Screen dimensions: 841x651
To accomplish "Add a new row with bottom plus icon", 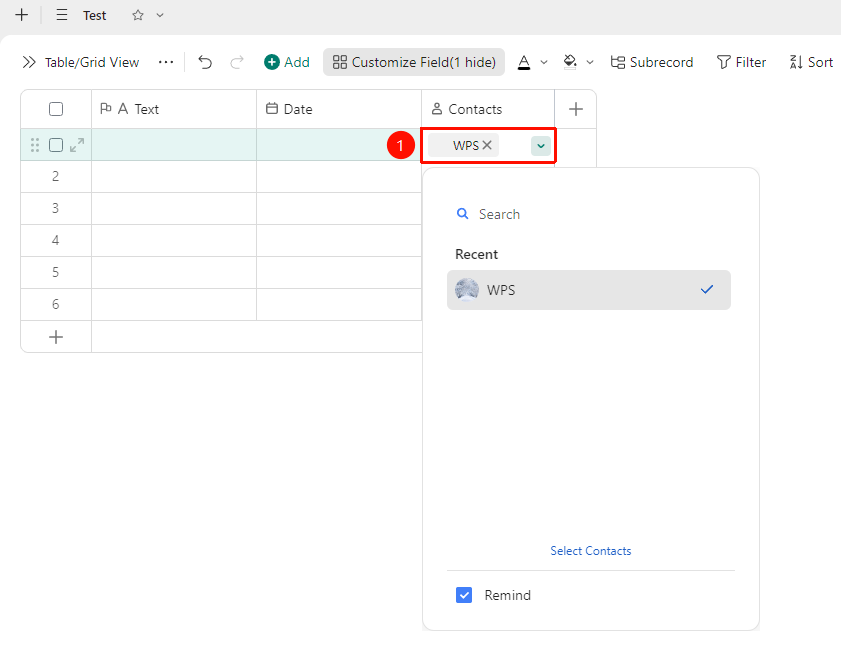I will 56,337.
